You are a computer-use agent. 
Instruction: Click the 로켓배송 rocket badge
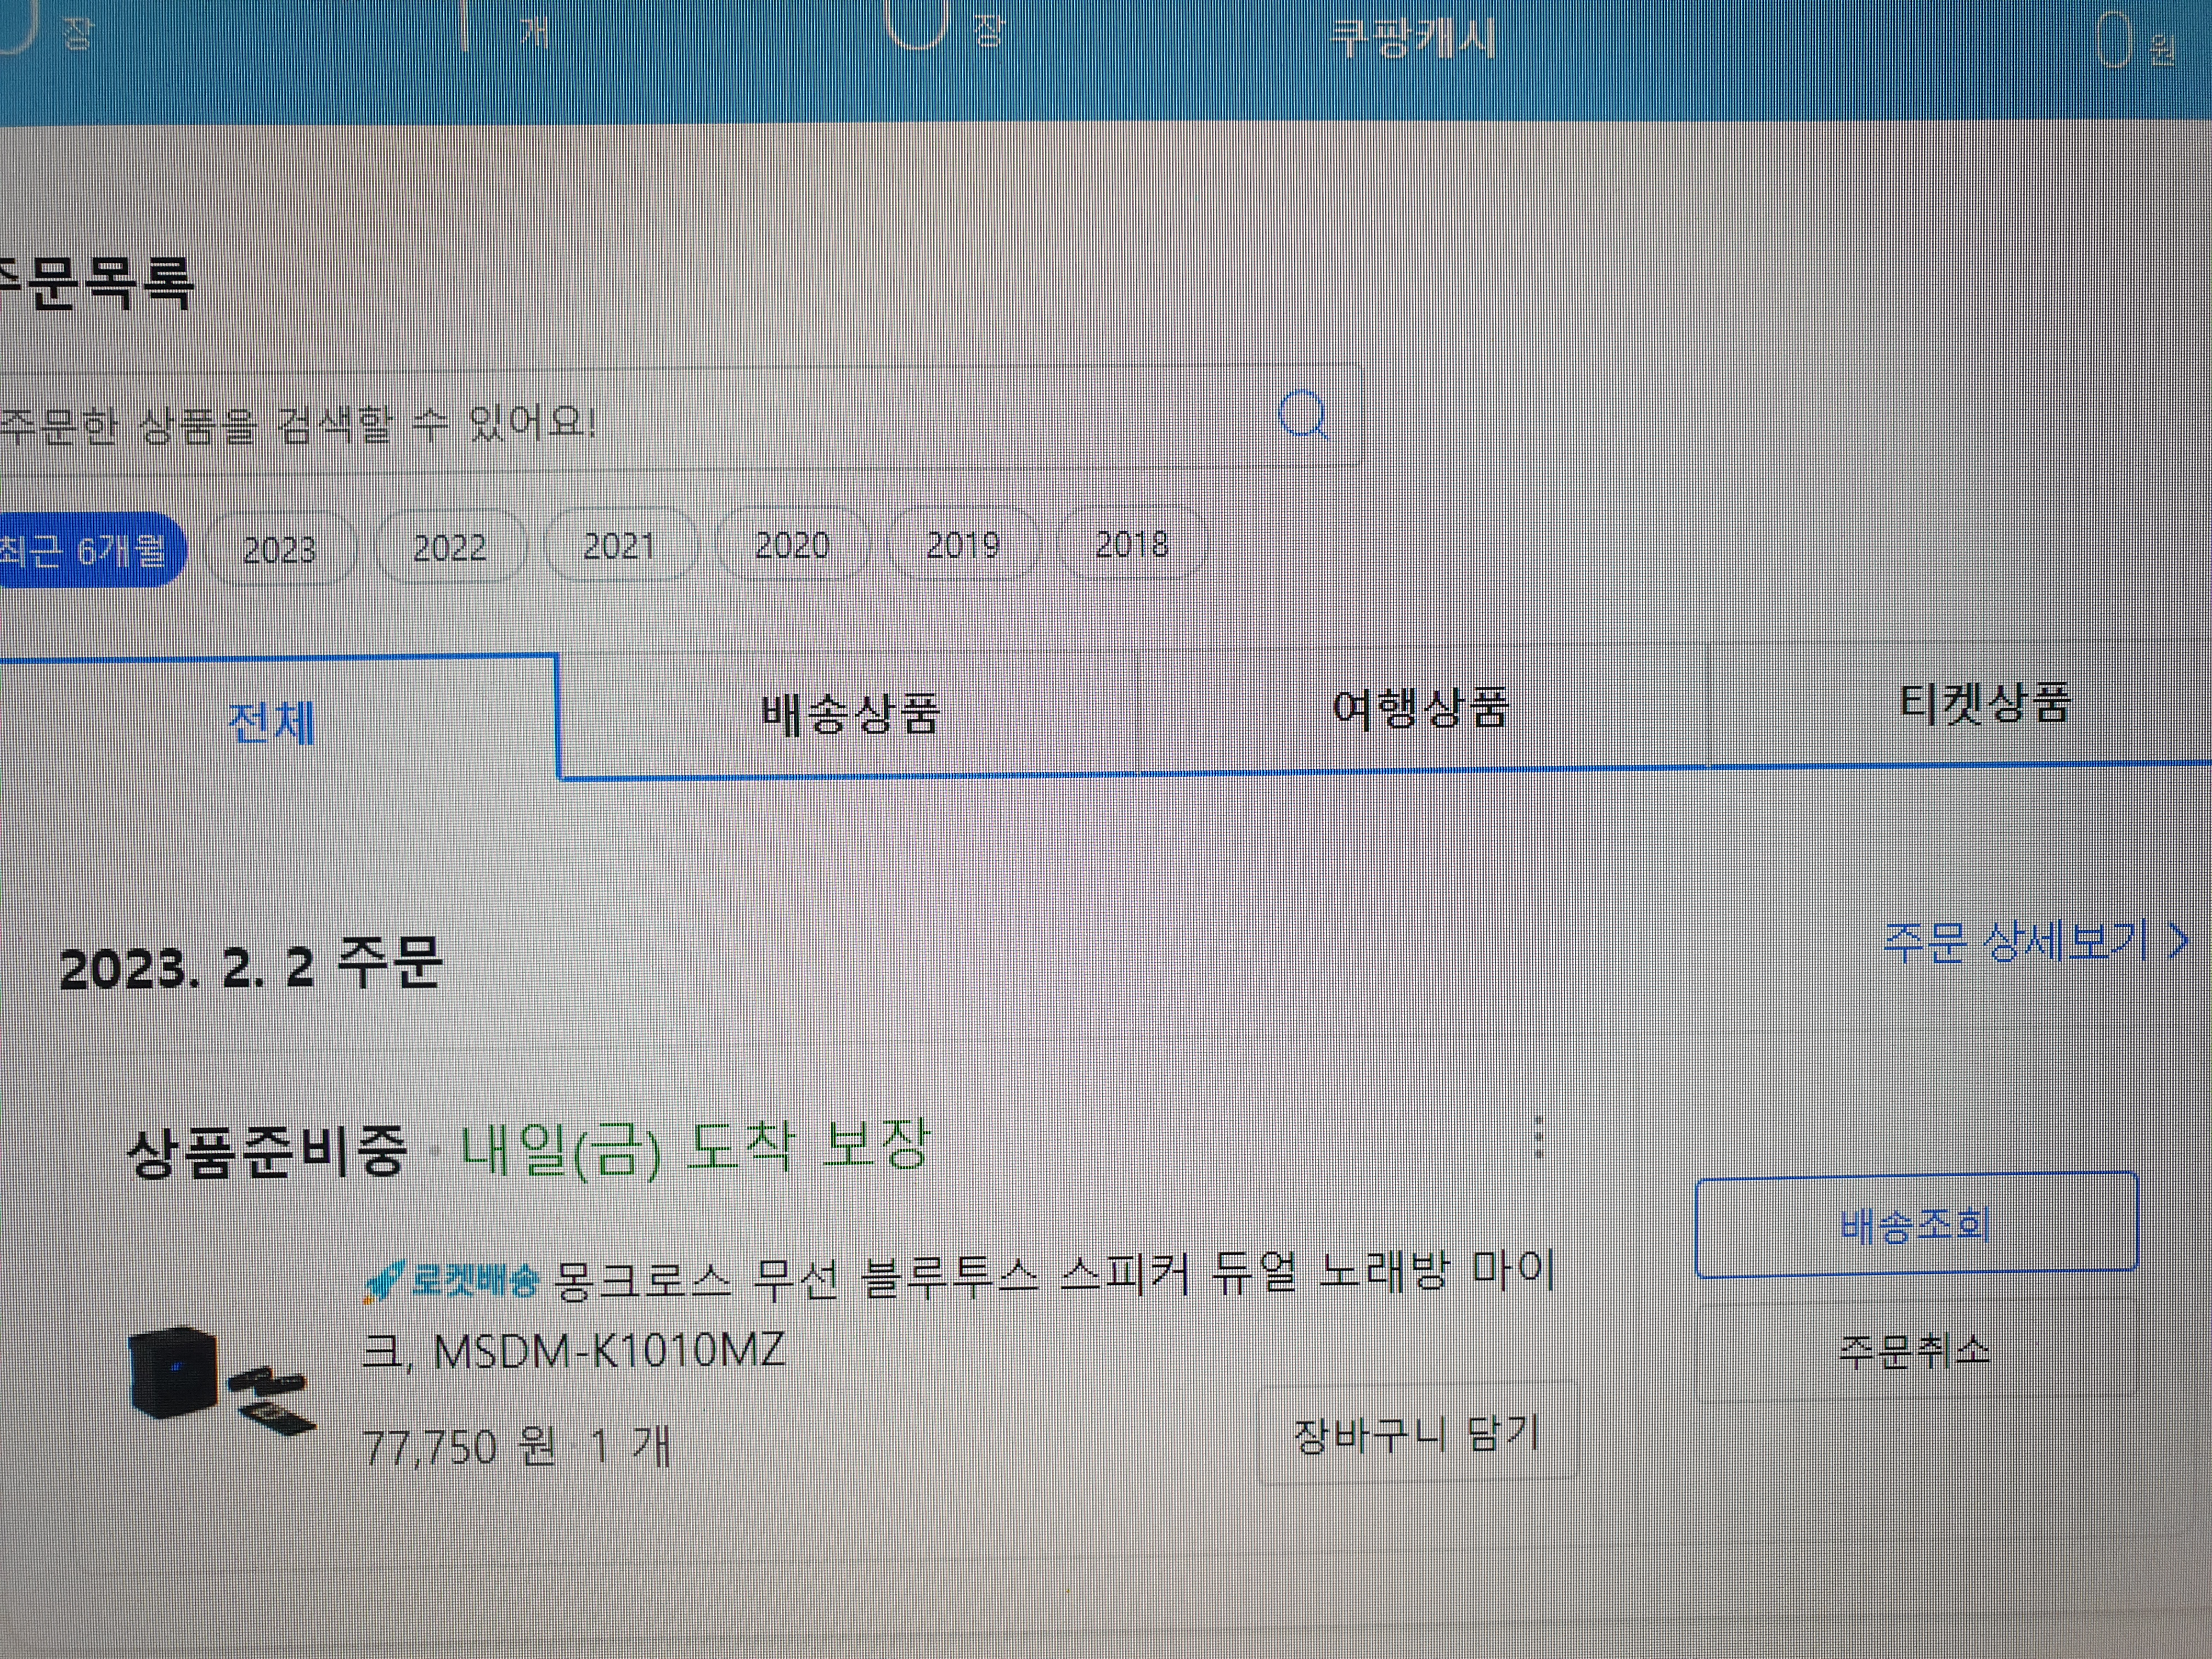click(x=450, y=1280)
